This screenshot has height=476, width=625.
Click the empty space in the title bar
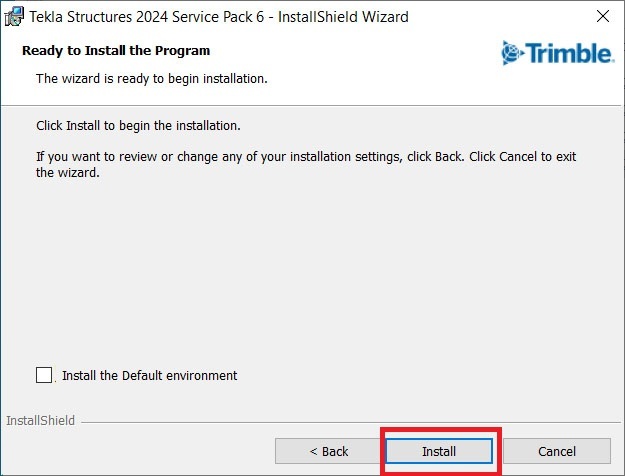490,16
